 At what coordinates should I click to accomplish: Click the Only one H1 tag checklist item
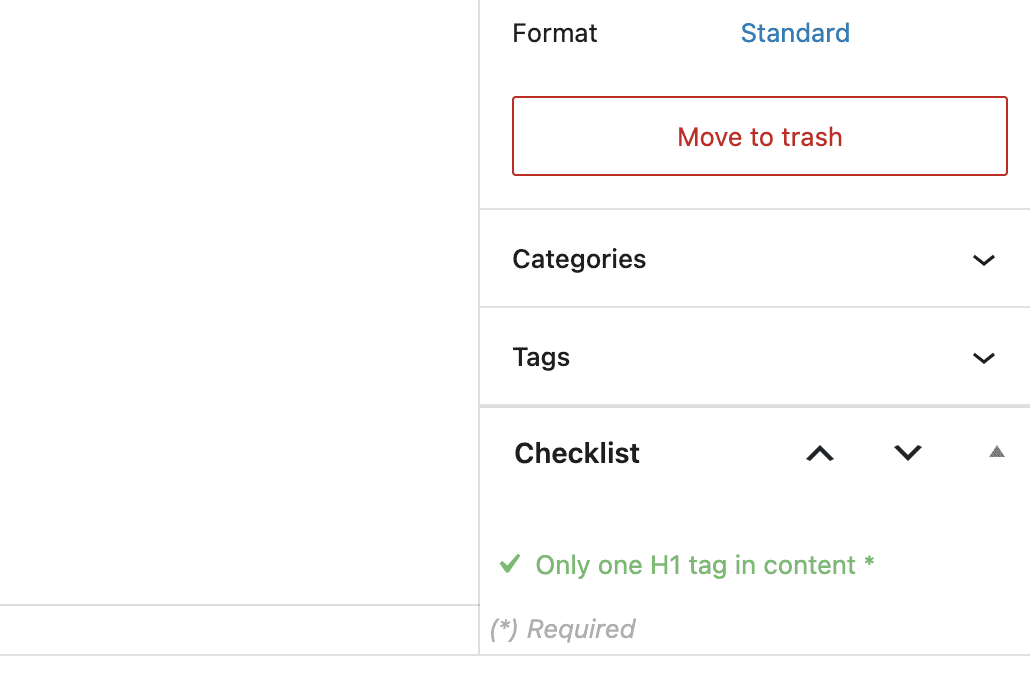[703, 565]
